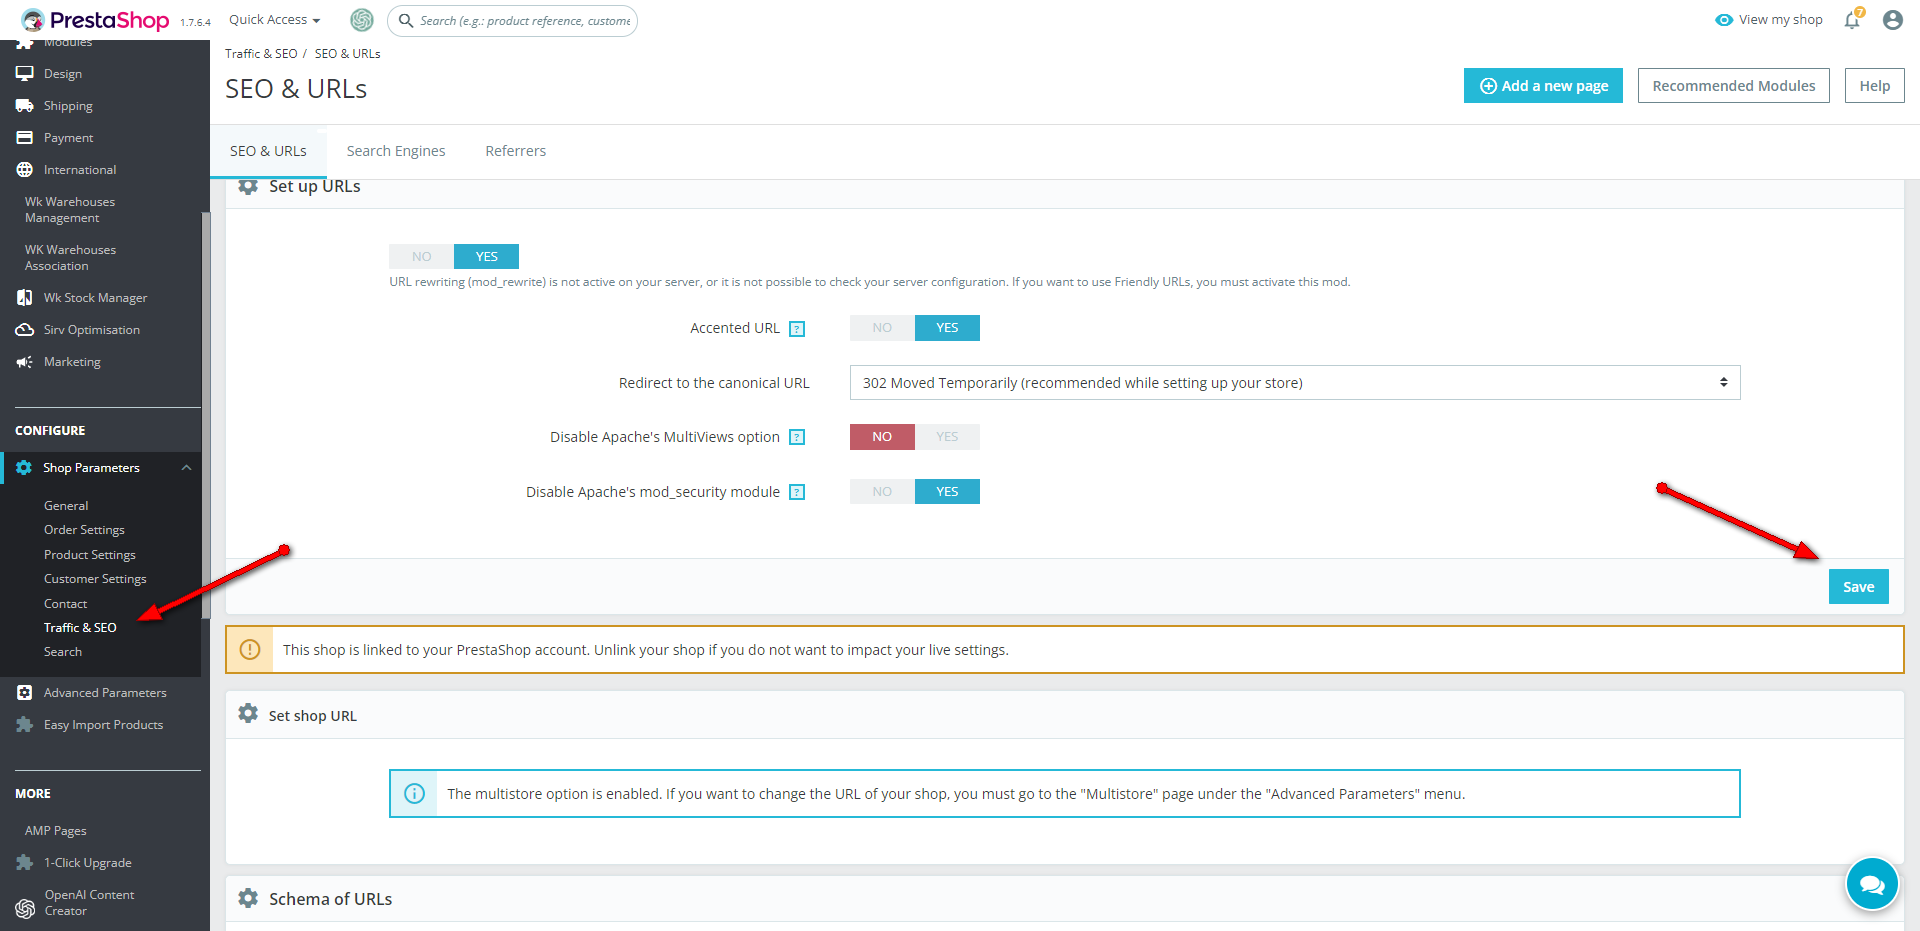The image size is (1920, 931).
Task: Open the live chat bubble
Action: [1872, 884]
